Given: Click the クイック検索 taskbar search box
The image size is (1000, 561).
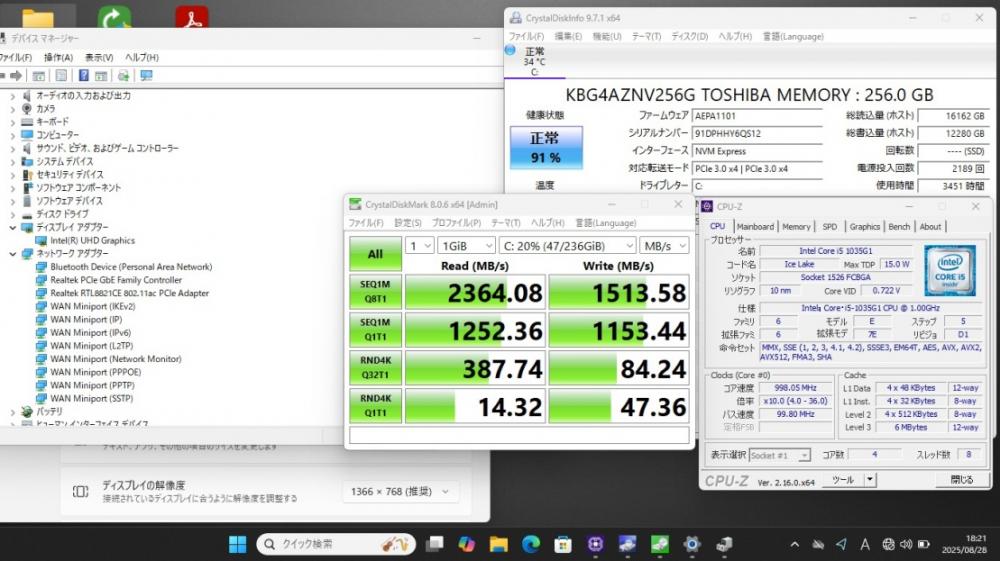Looking at the screenshot, I should [335, 544].
